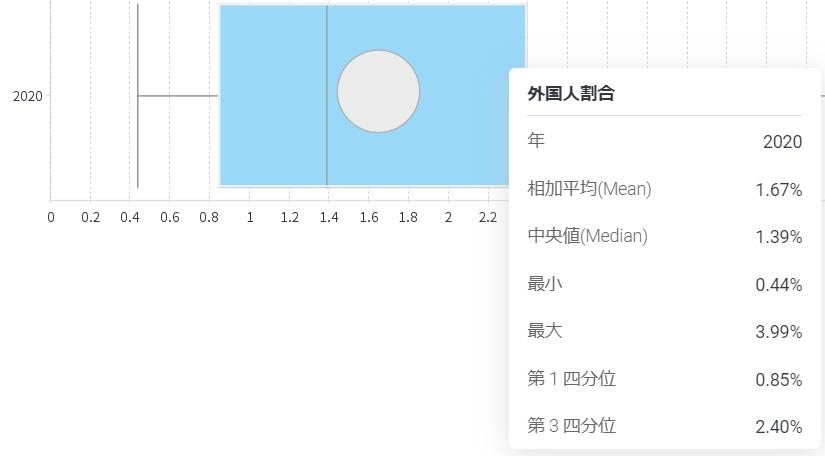The image size is (825, 459).
Task: Click the 第1四分位 label in tooltip
Action: [571, 378]
